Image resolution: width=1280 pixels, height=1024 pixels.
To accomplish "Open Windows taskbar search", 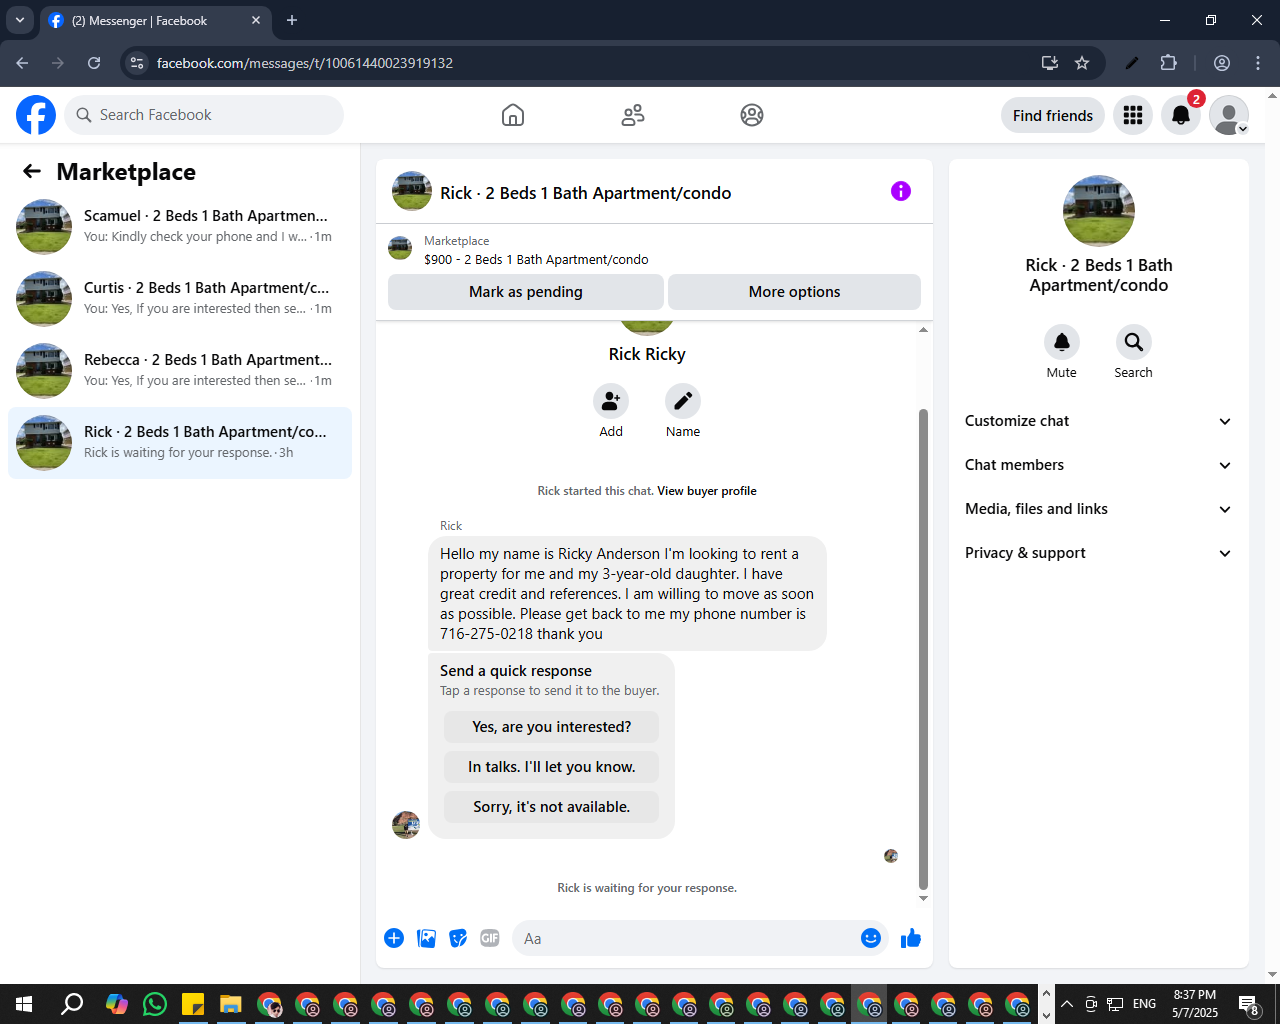I will tap(72, 1004).
